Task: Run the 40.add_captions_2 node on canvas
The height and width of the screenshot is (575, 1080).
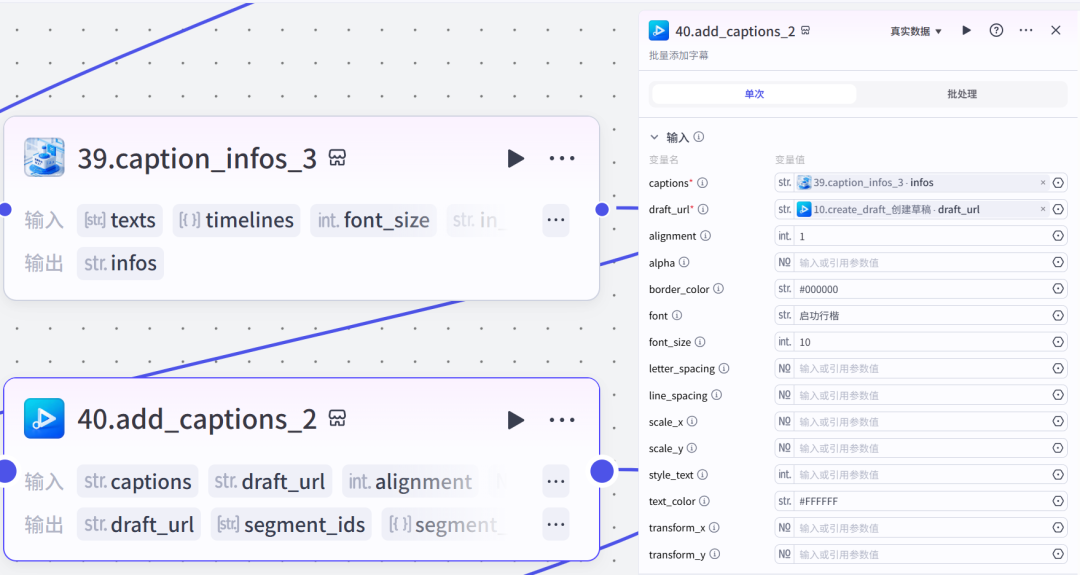Action: pos(515,420)
